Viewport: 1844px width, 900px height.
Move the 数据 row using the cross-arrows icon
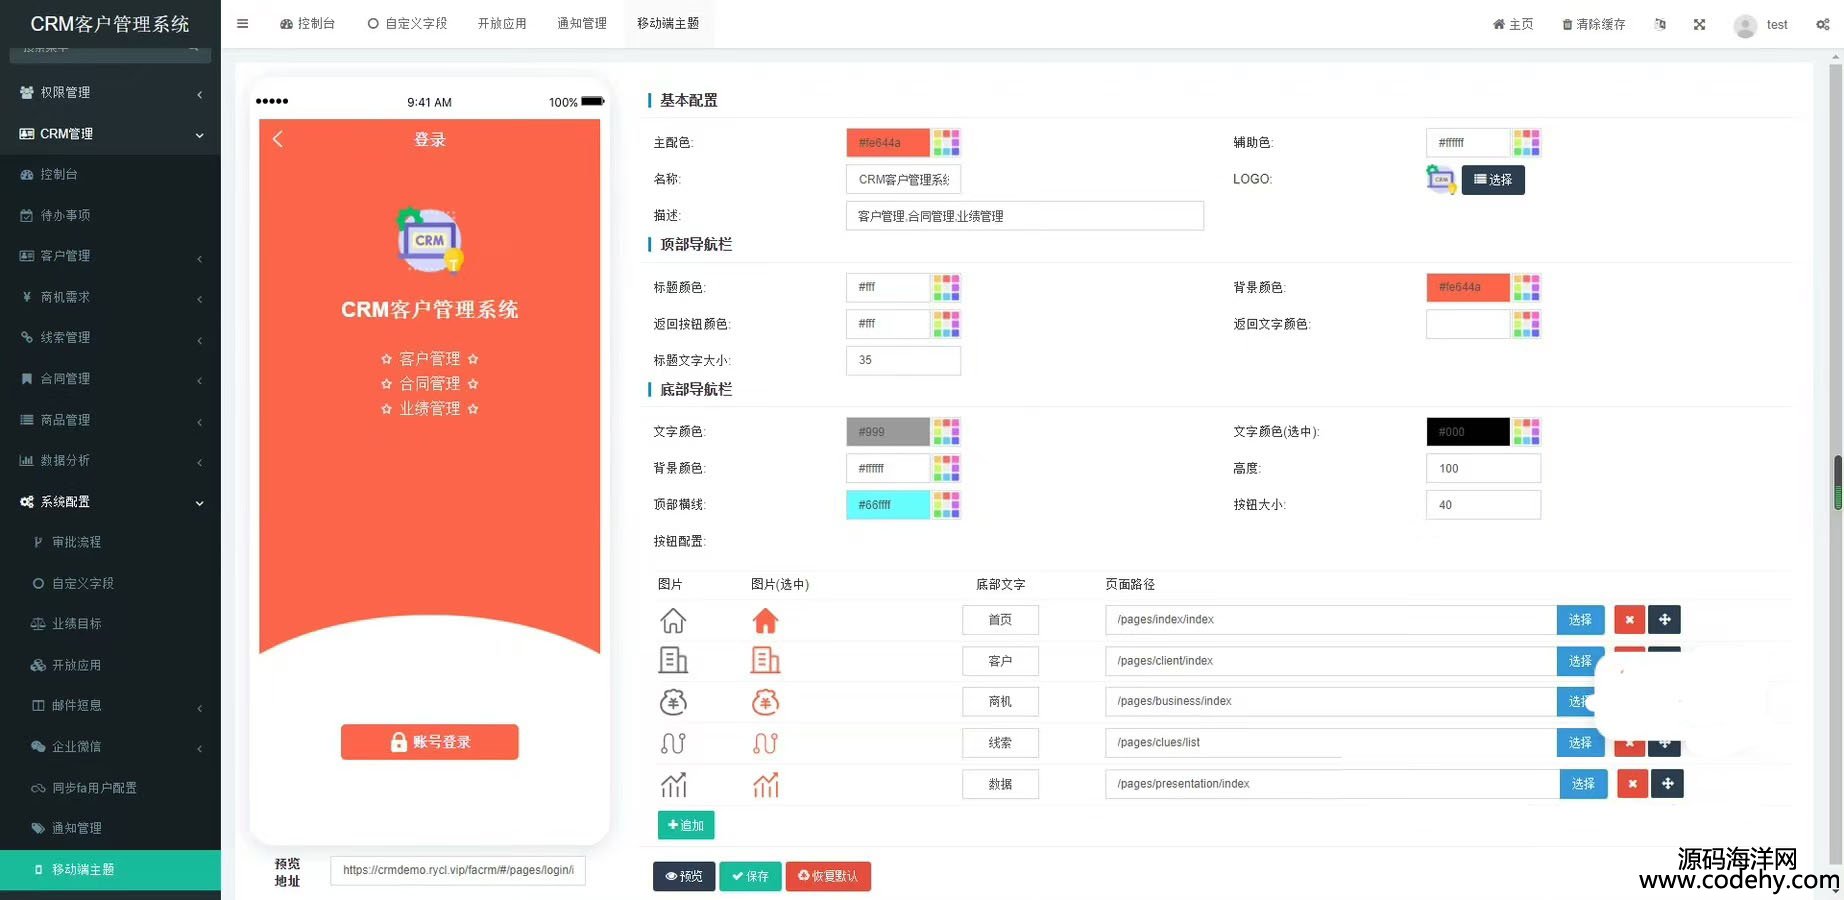[1668, 784]
